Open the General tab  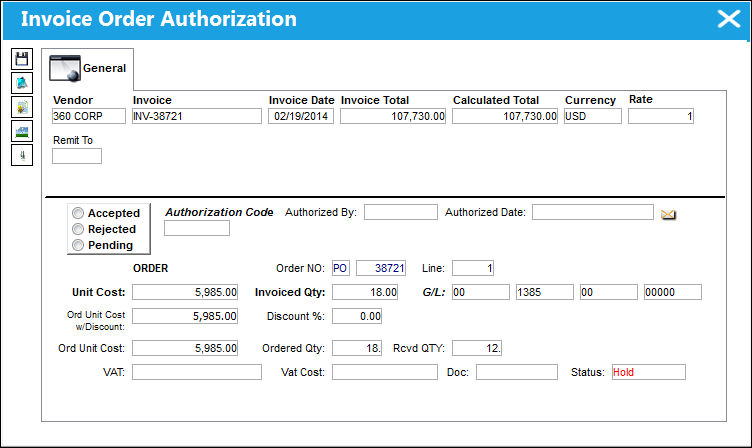point(88,69)
